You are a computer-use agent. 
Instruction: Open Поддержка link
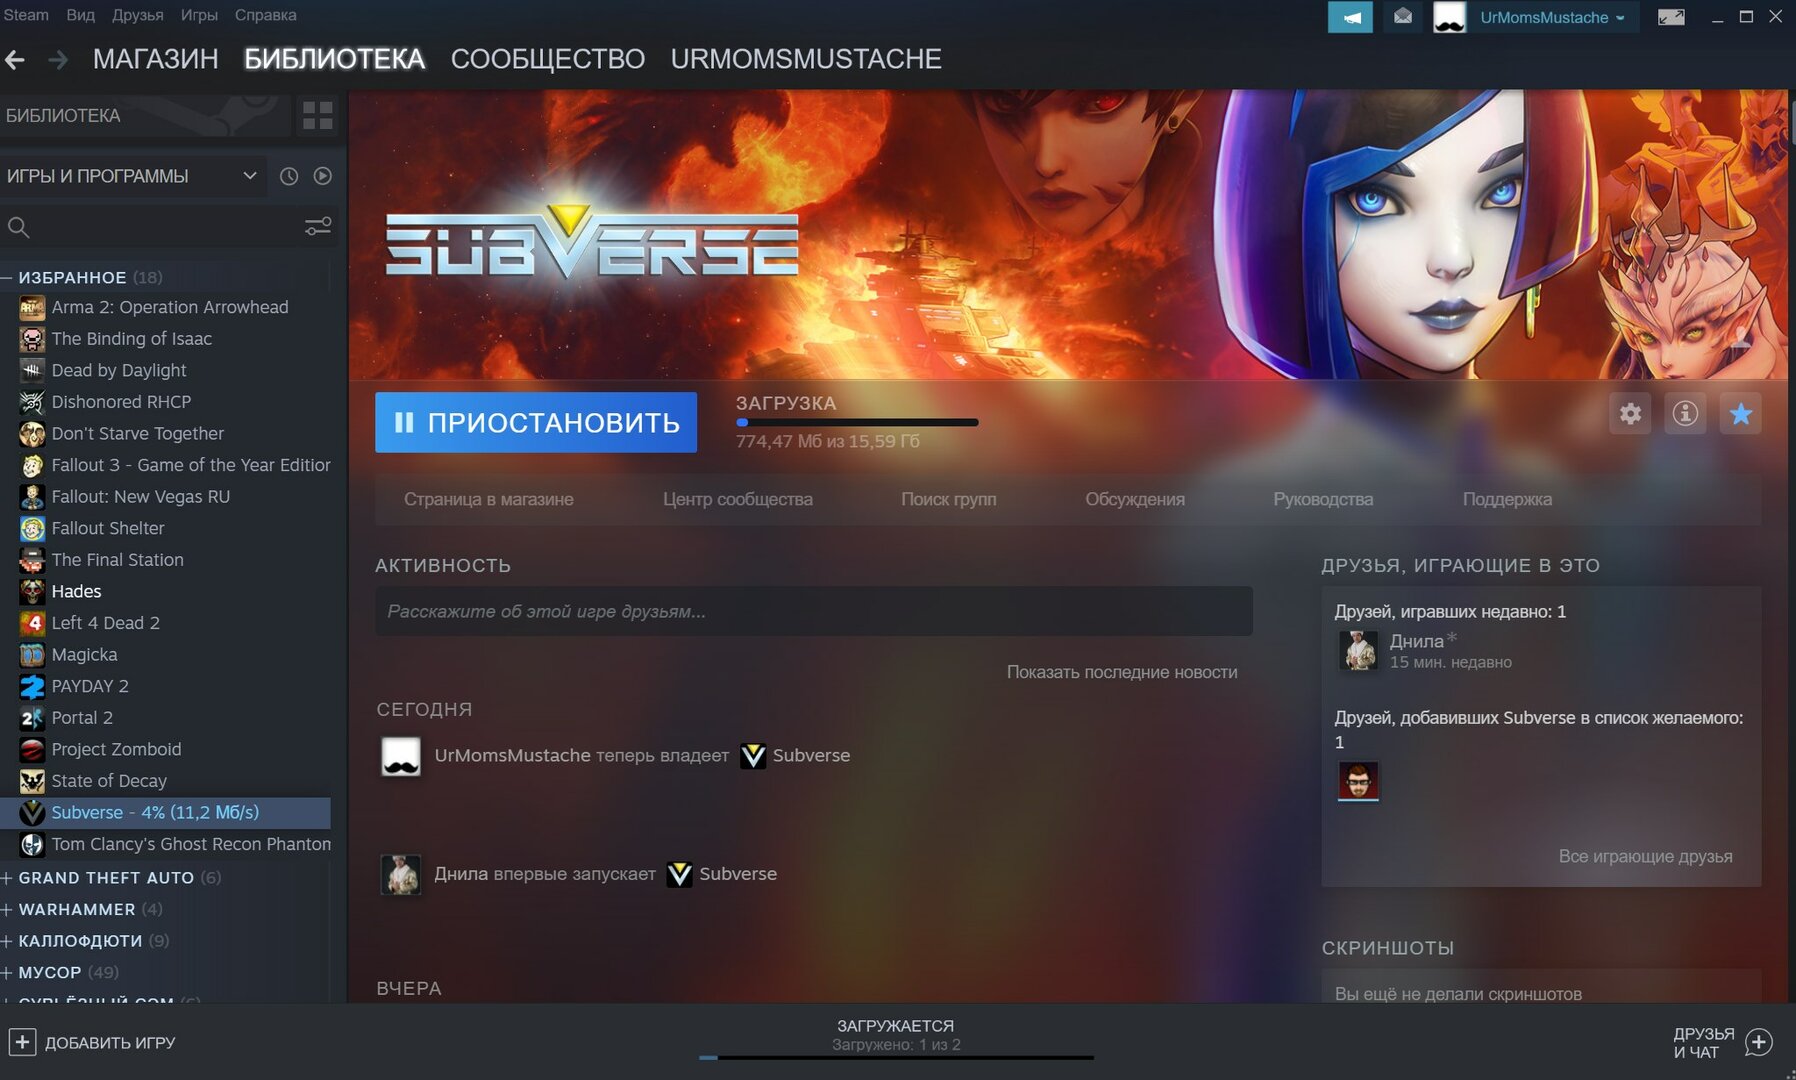[1507, 499]
